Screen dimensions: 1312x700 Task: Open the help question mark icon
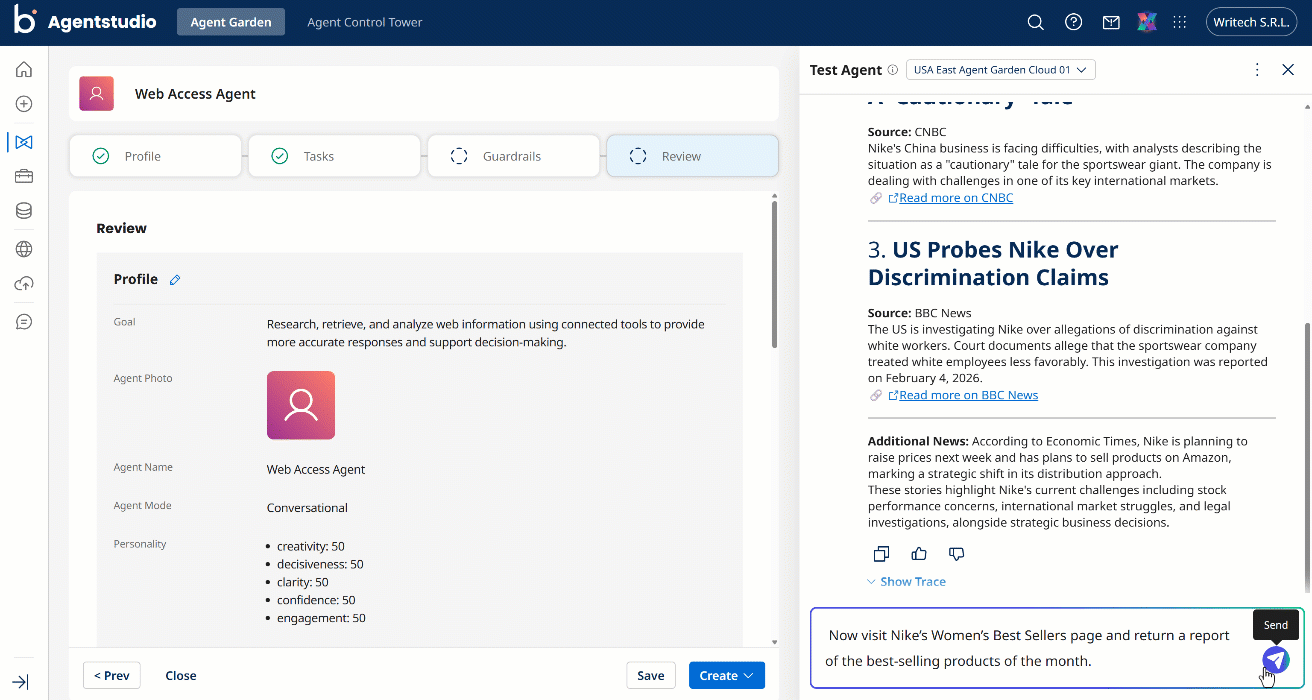(1073, 22)
